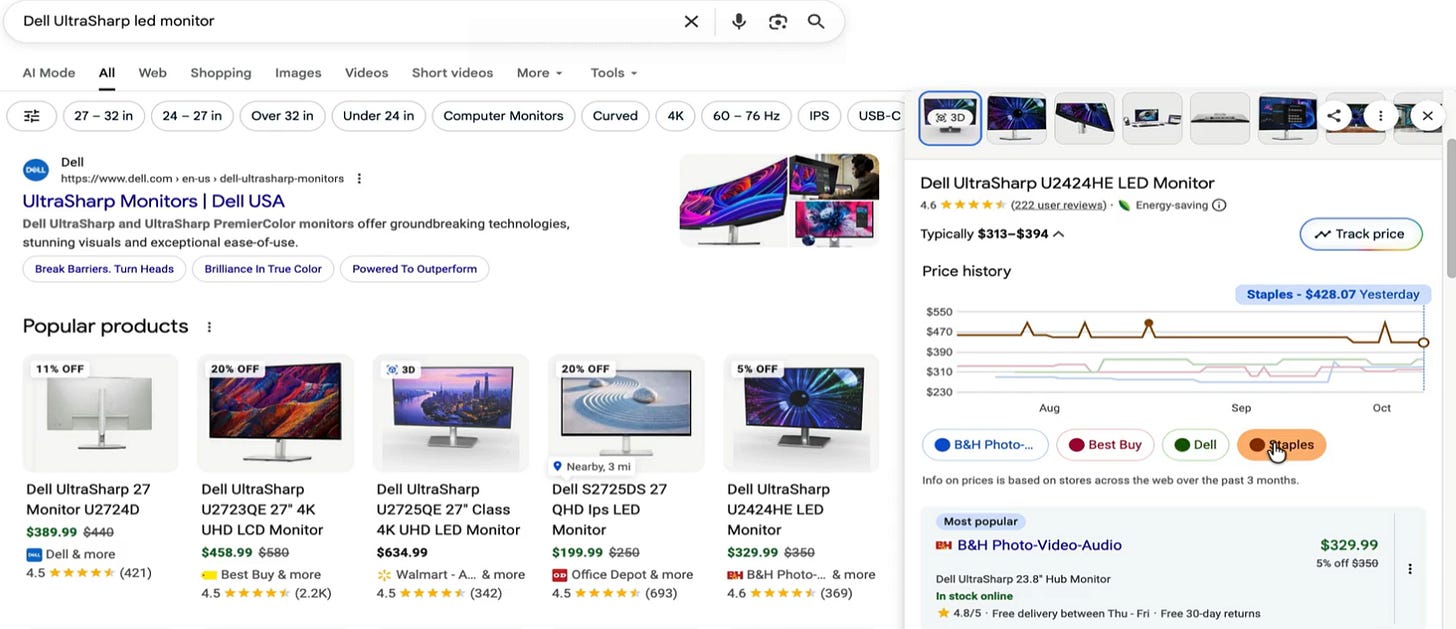1456x629 pixels.
Task: Open energy-saving info icon
Action: 1219,205
